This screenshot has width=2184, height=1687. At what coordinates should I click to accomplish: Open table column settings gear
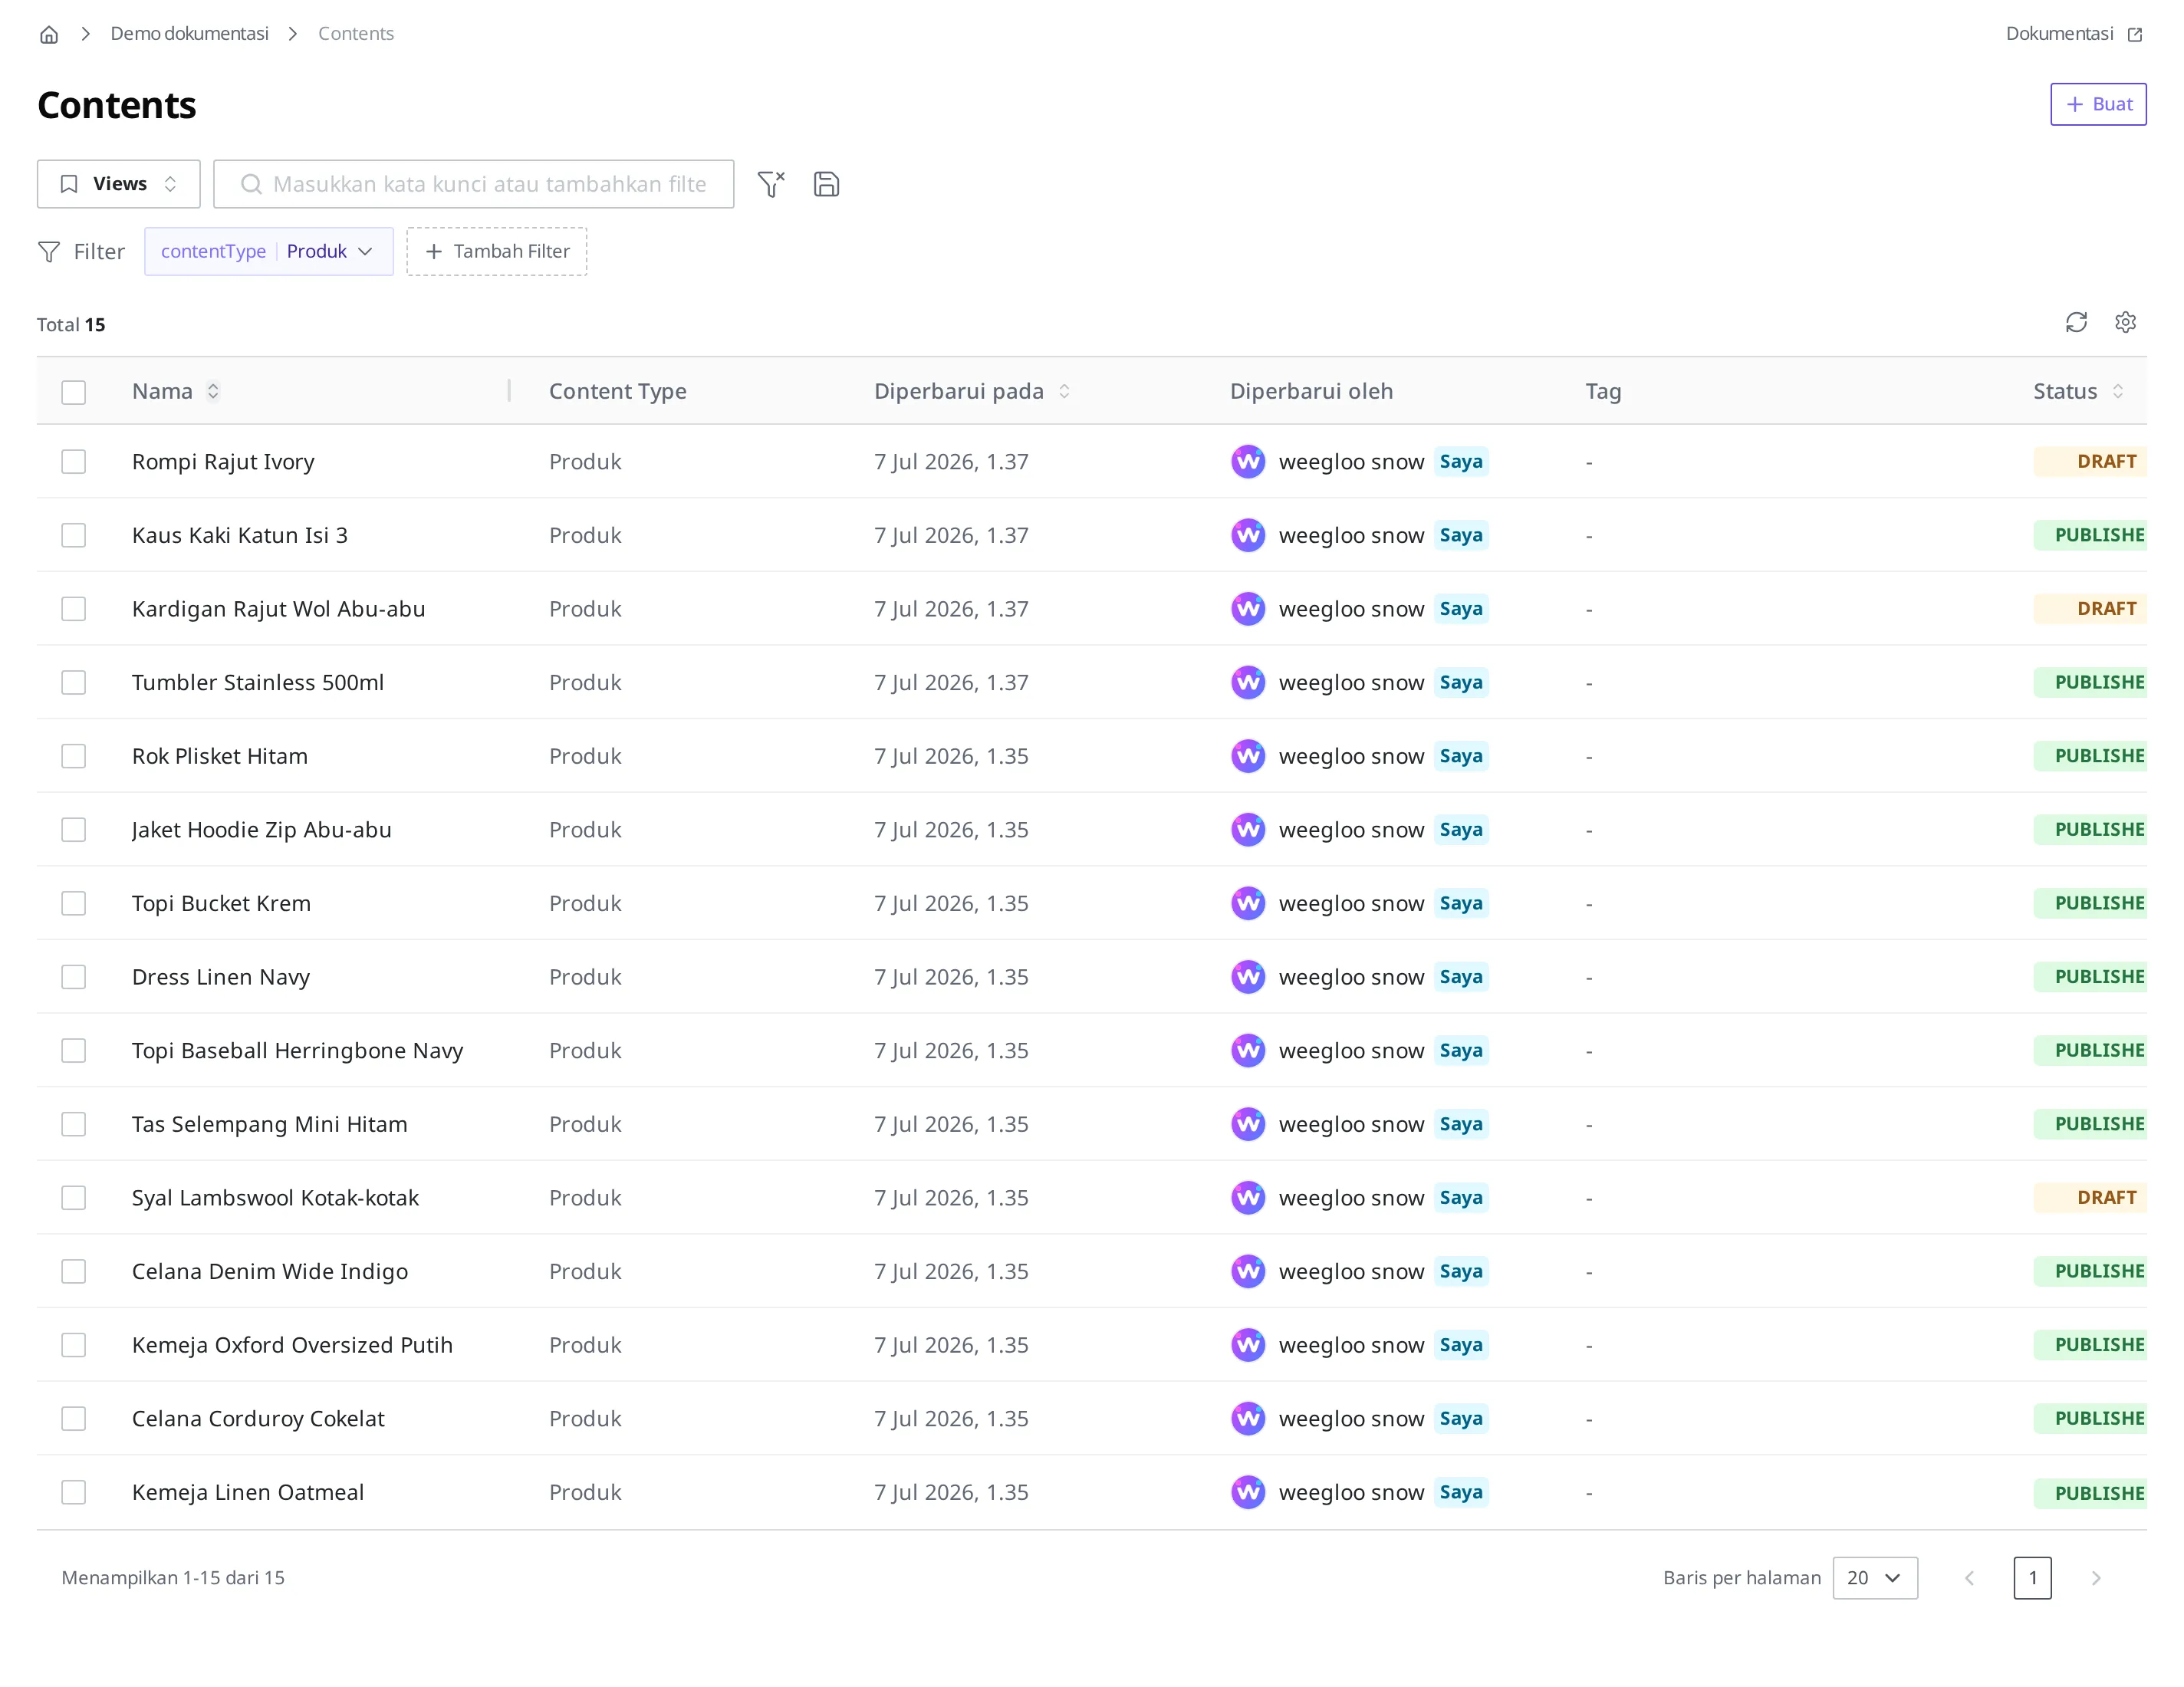tap(2125, 322)
